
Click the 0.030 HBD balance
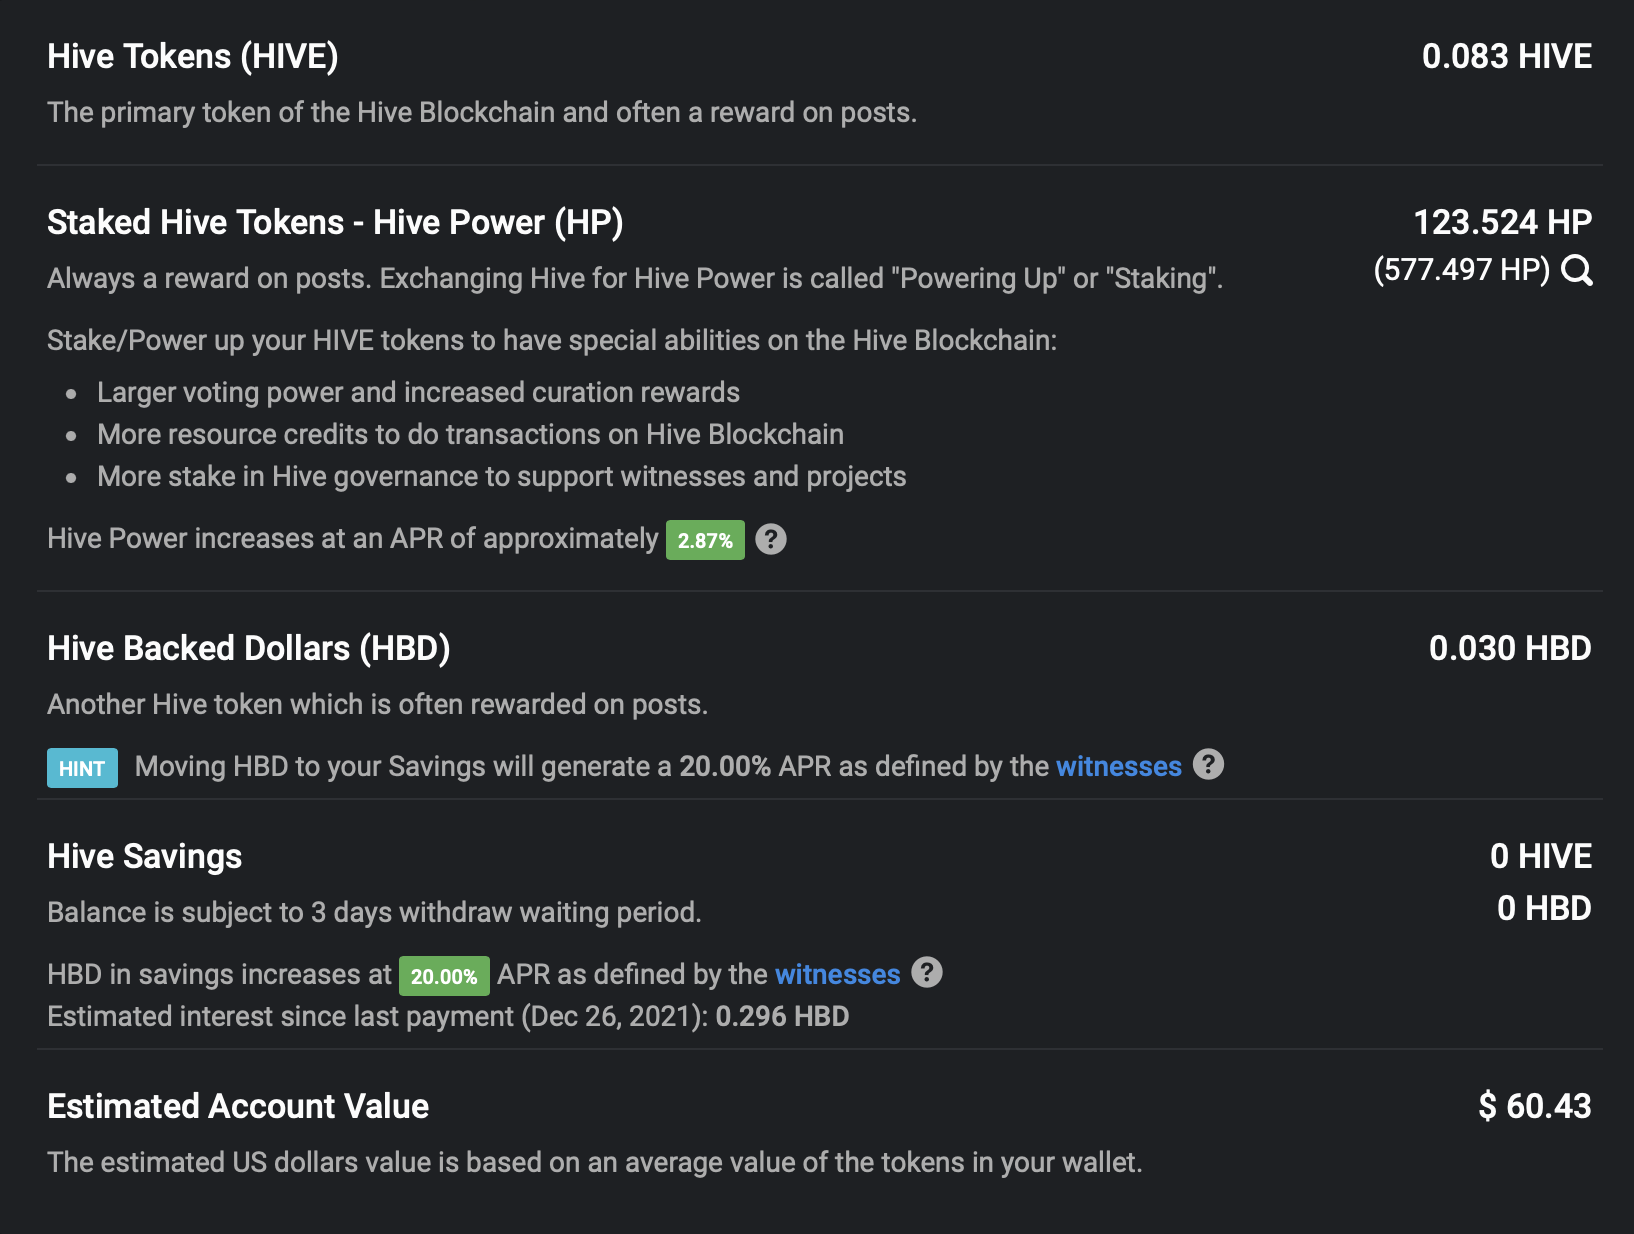[x=1509, y=648]
